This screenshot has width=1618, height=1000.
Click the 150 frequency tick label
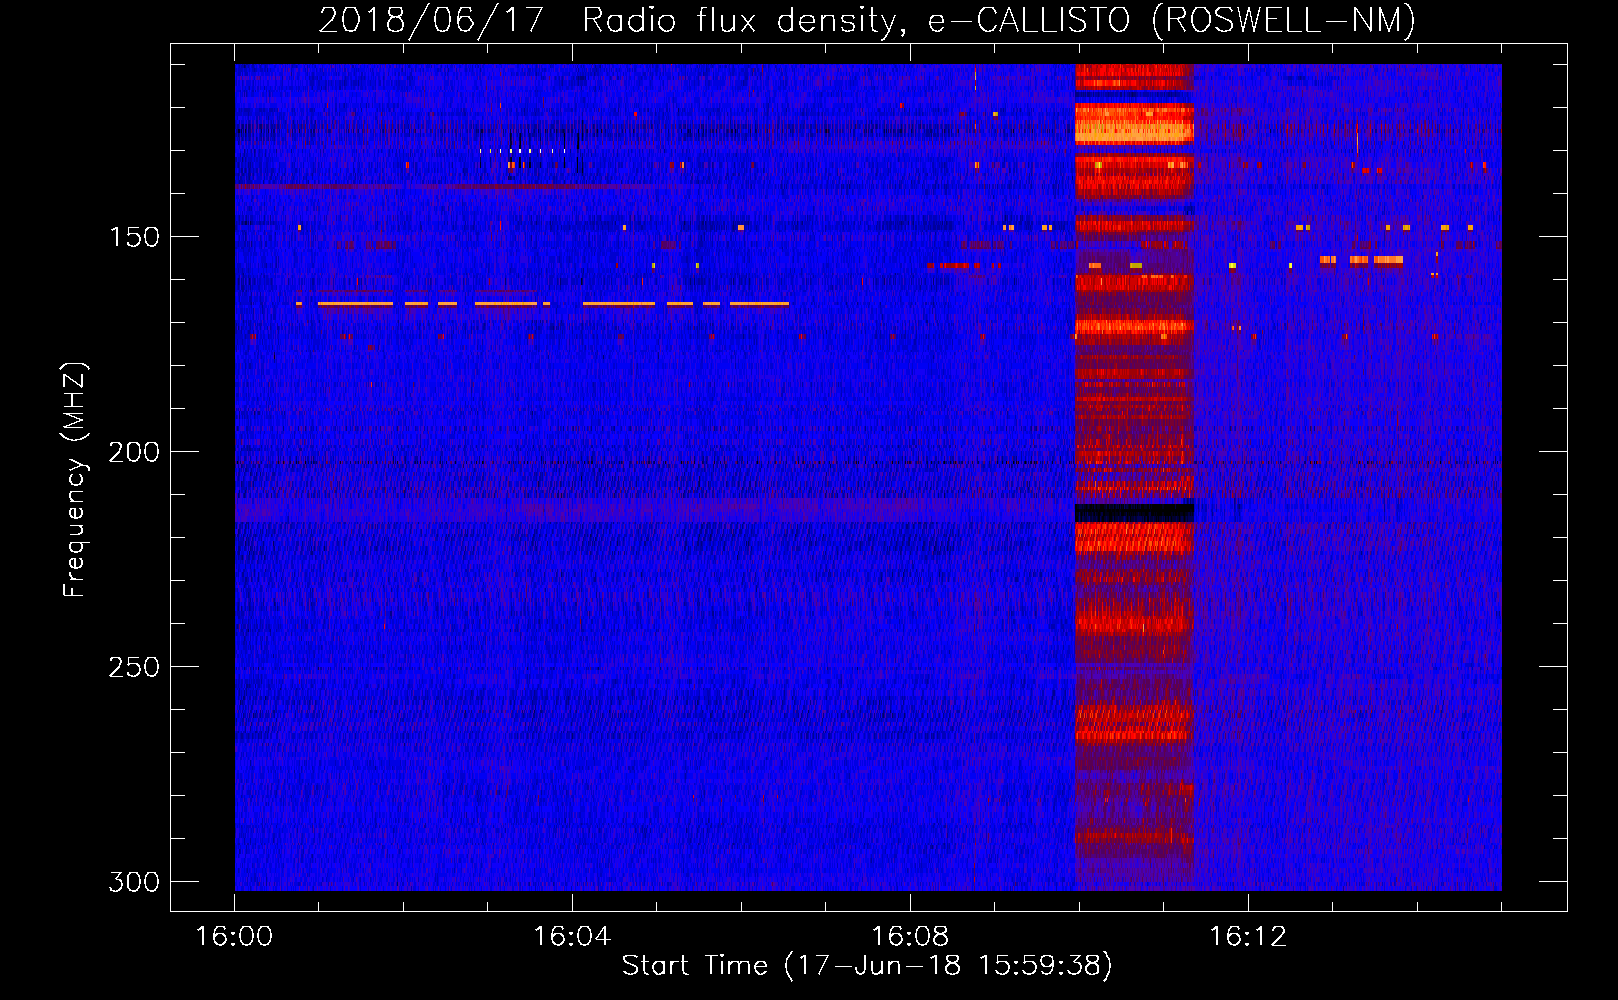134,237
